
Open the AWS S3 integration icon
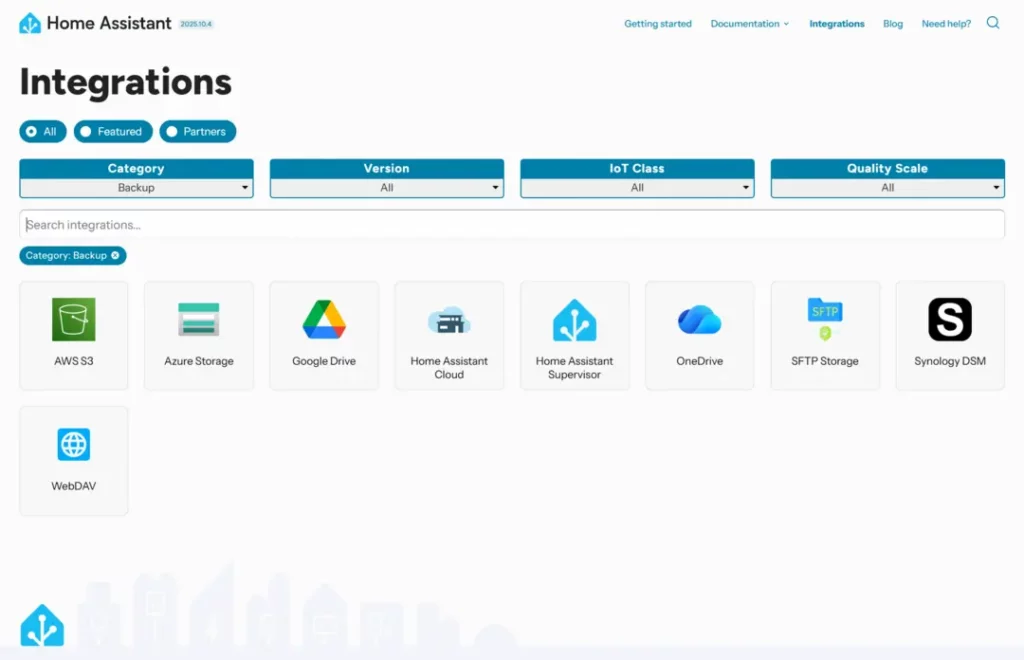click(74, 320)
